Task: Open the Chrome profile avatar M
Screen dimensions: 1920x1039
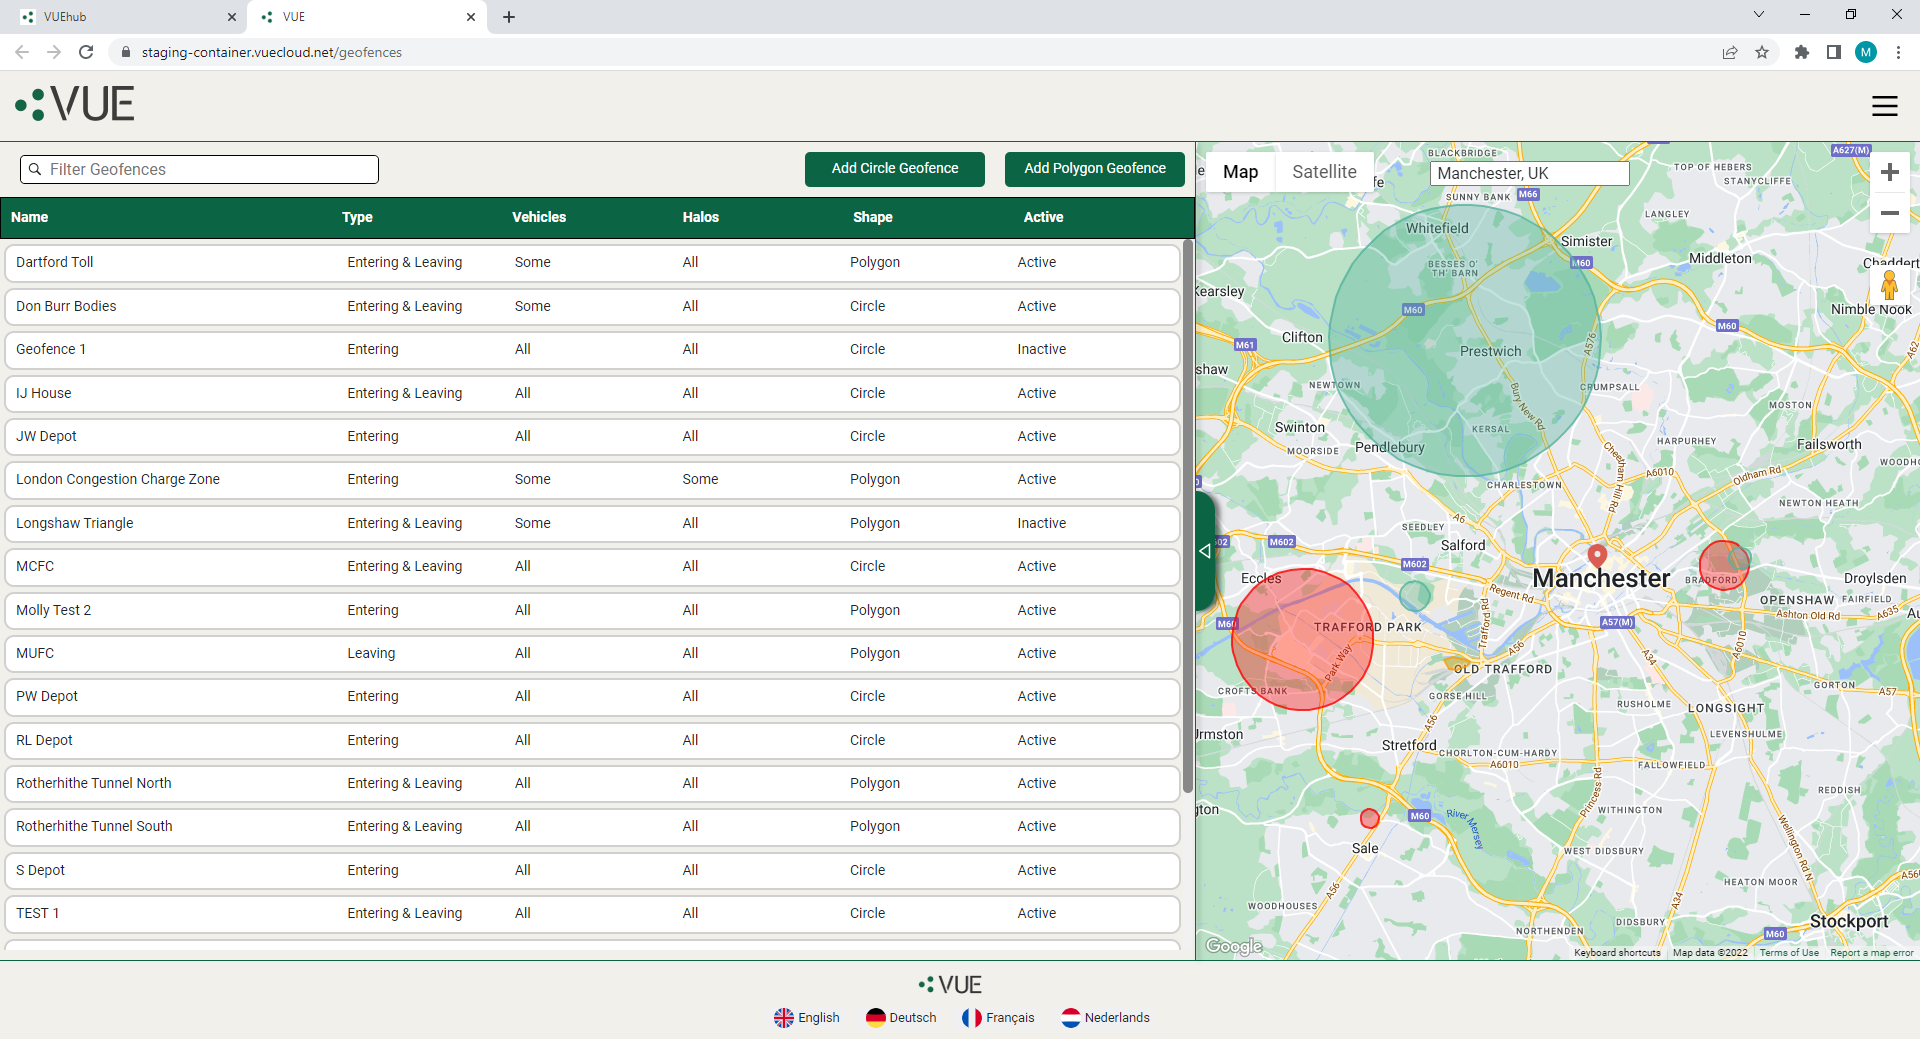Action: coord(1866,52)
